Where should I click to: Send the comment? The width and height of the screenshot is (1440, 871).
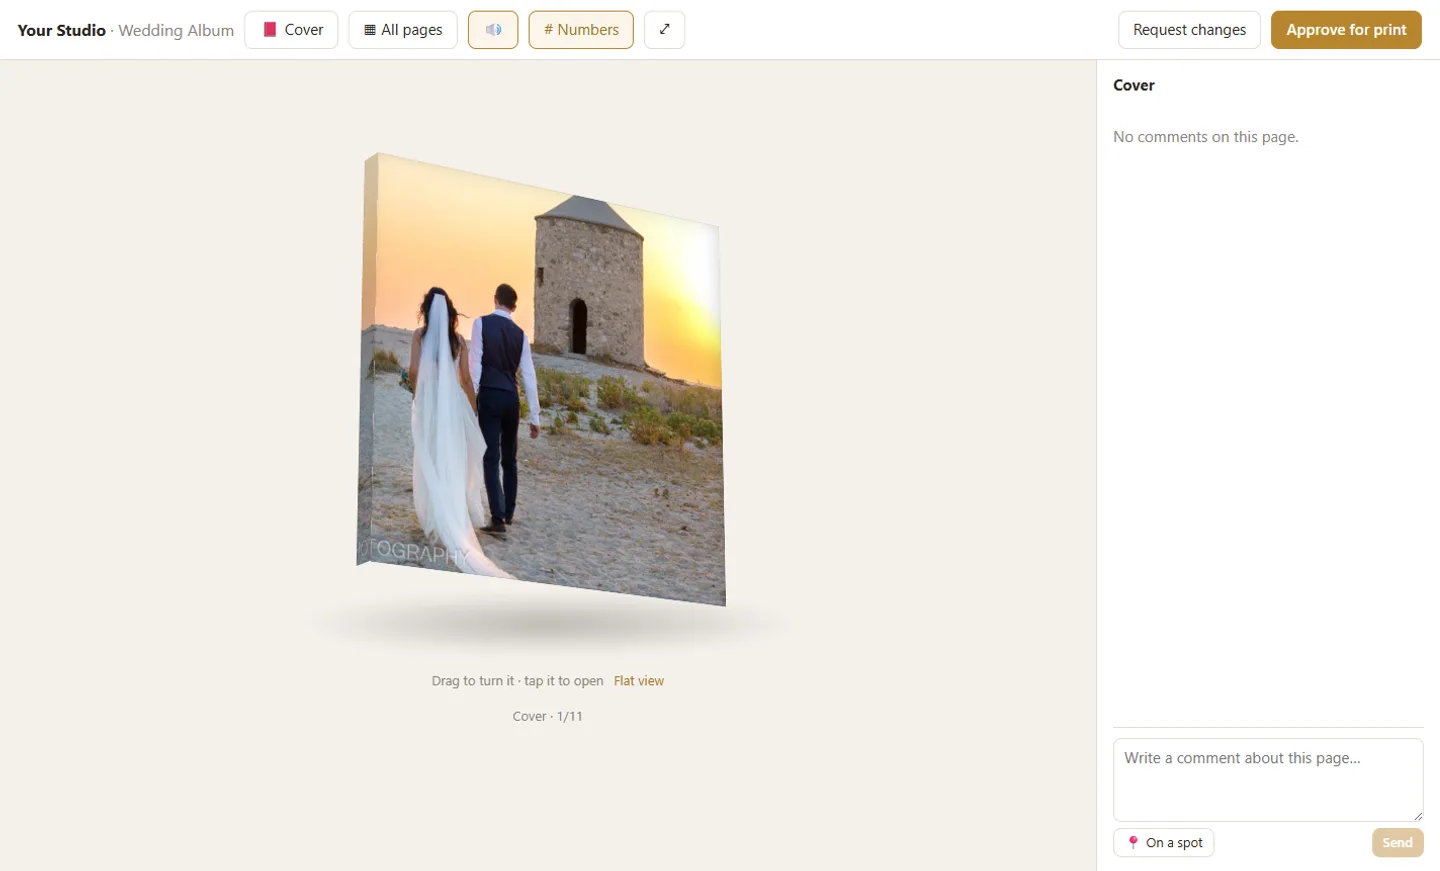pos(1397,843)
